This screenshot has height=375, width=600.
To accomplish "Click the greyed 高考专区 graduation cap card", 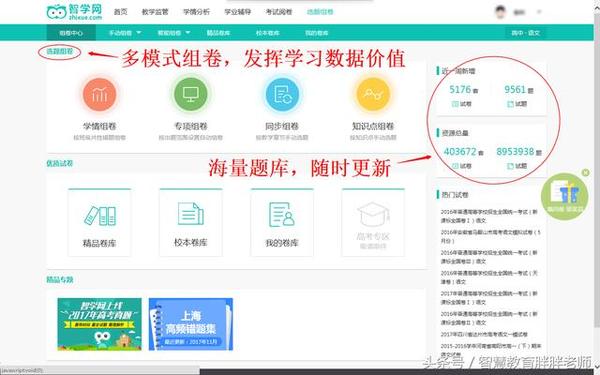I will pos(373,222).
